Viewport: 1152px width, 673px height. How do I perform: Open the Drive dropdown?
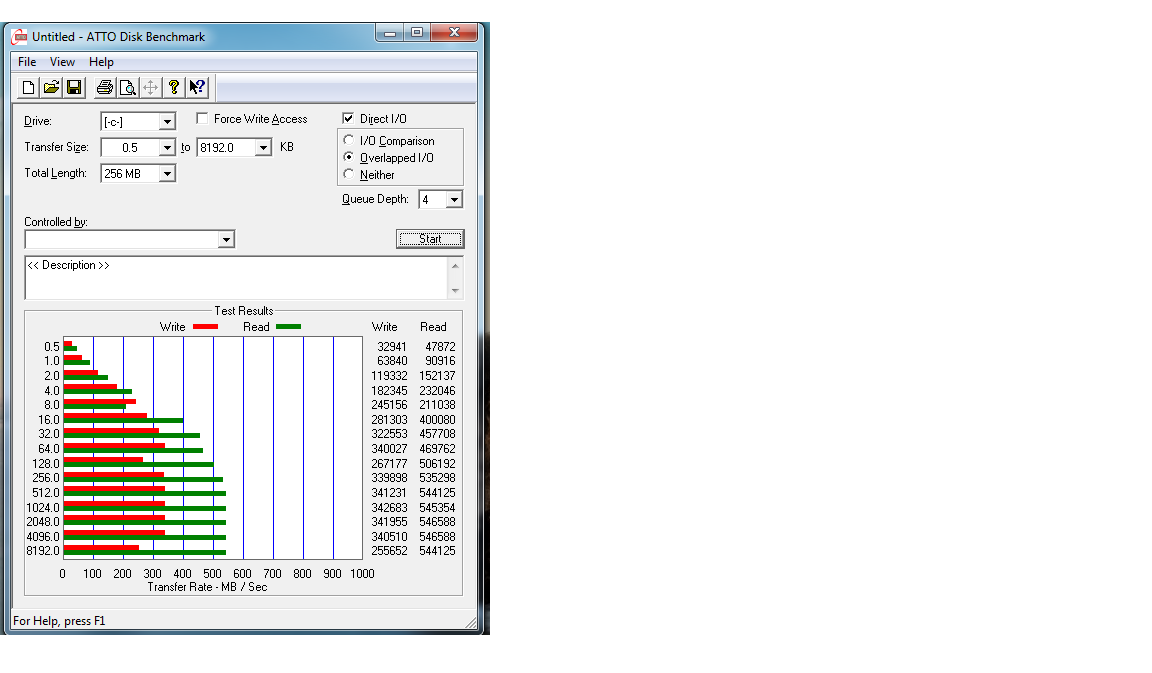click(168, 121)
